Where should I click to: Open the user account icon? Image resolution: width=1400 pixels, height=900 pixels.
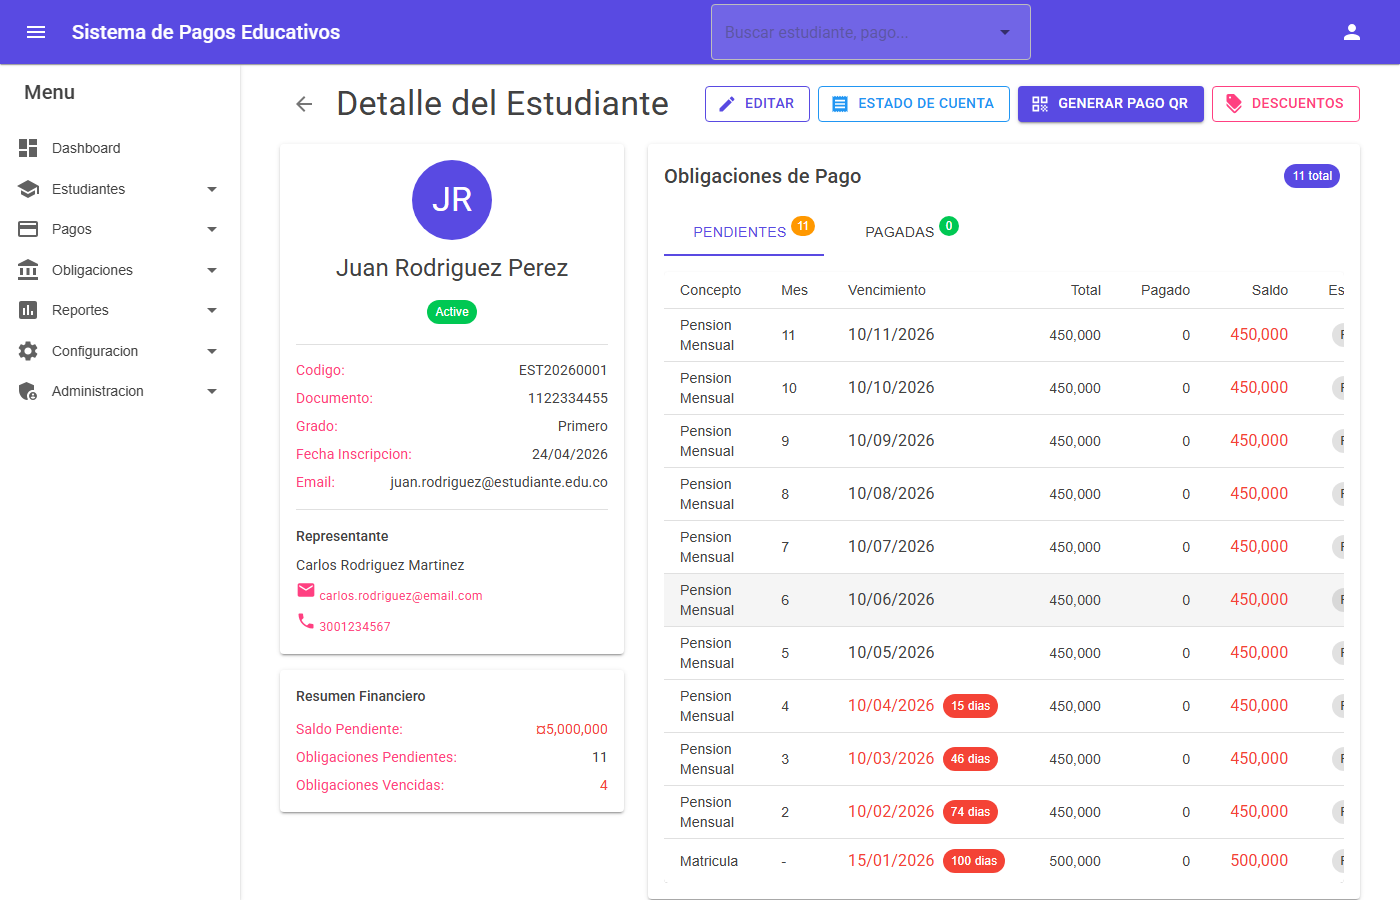[1352, 32]
